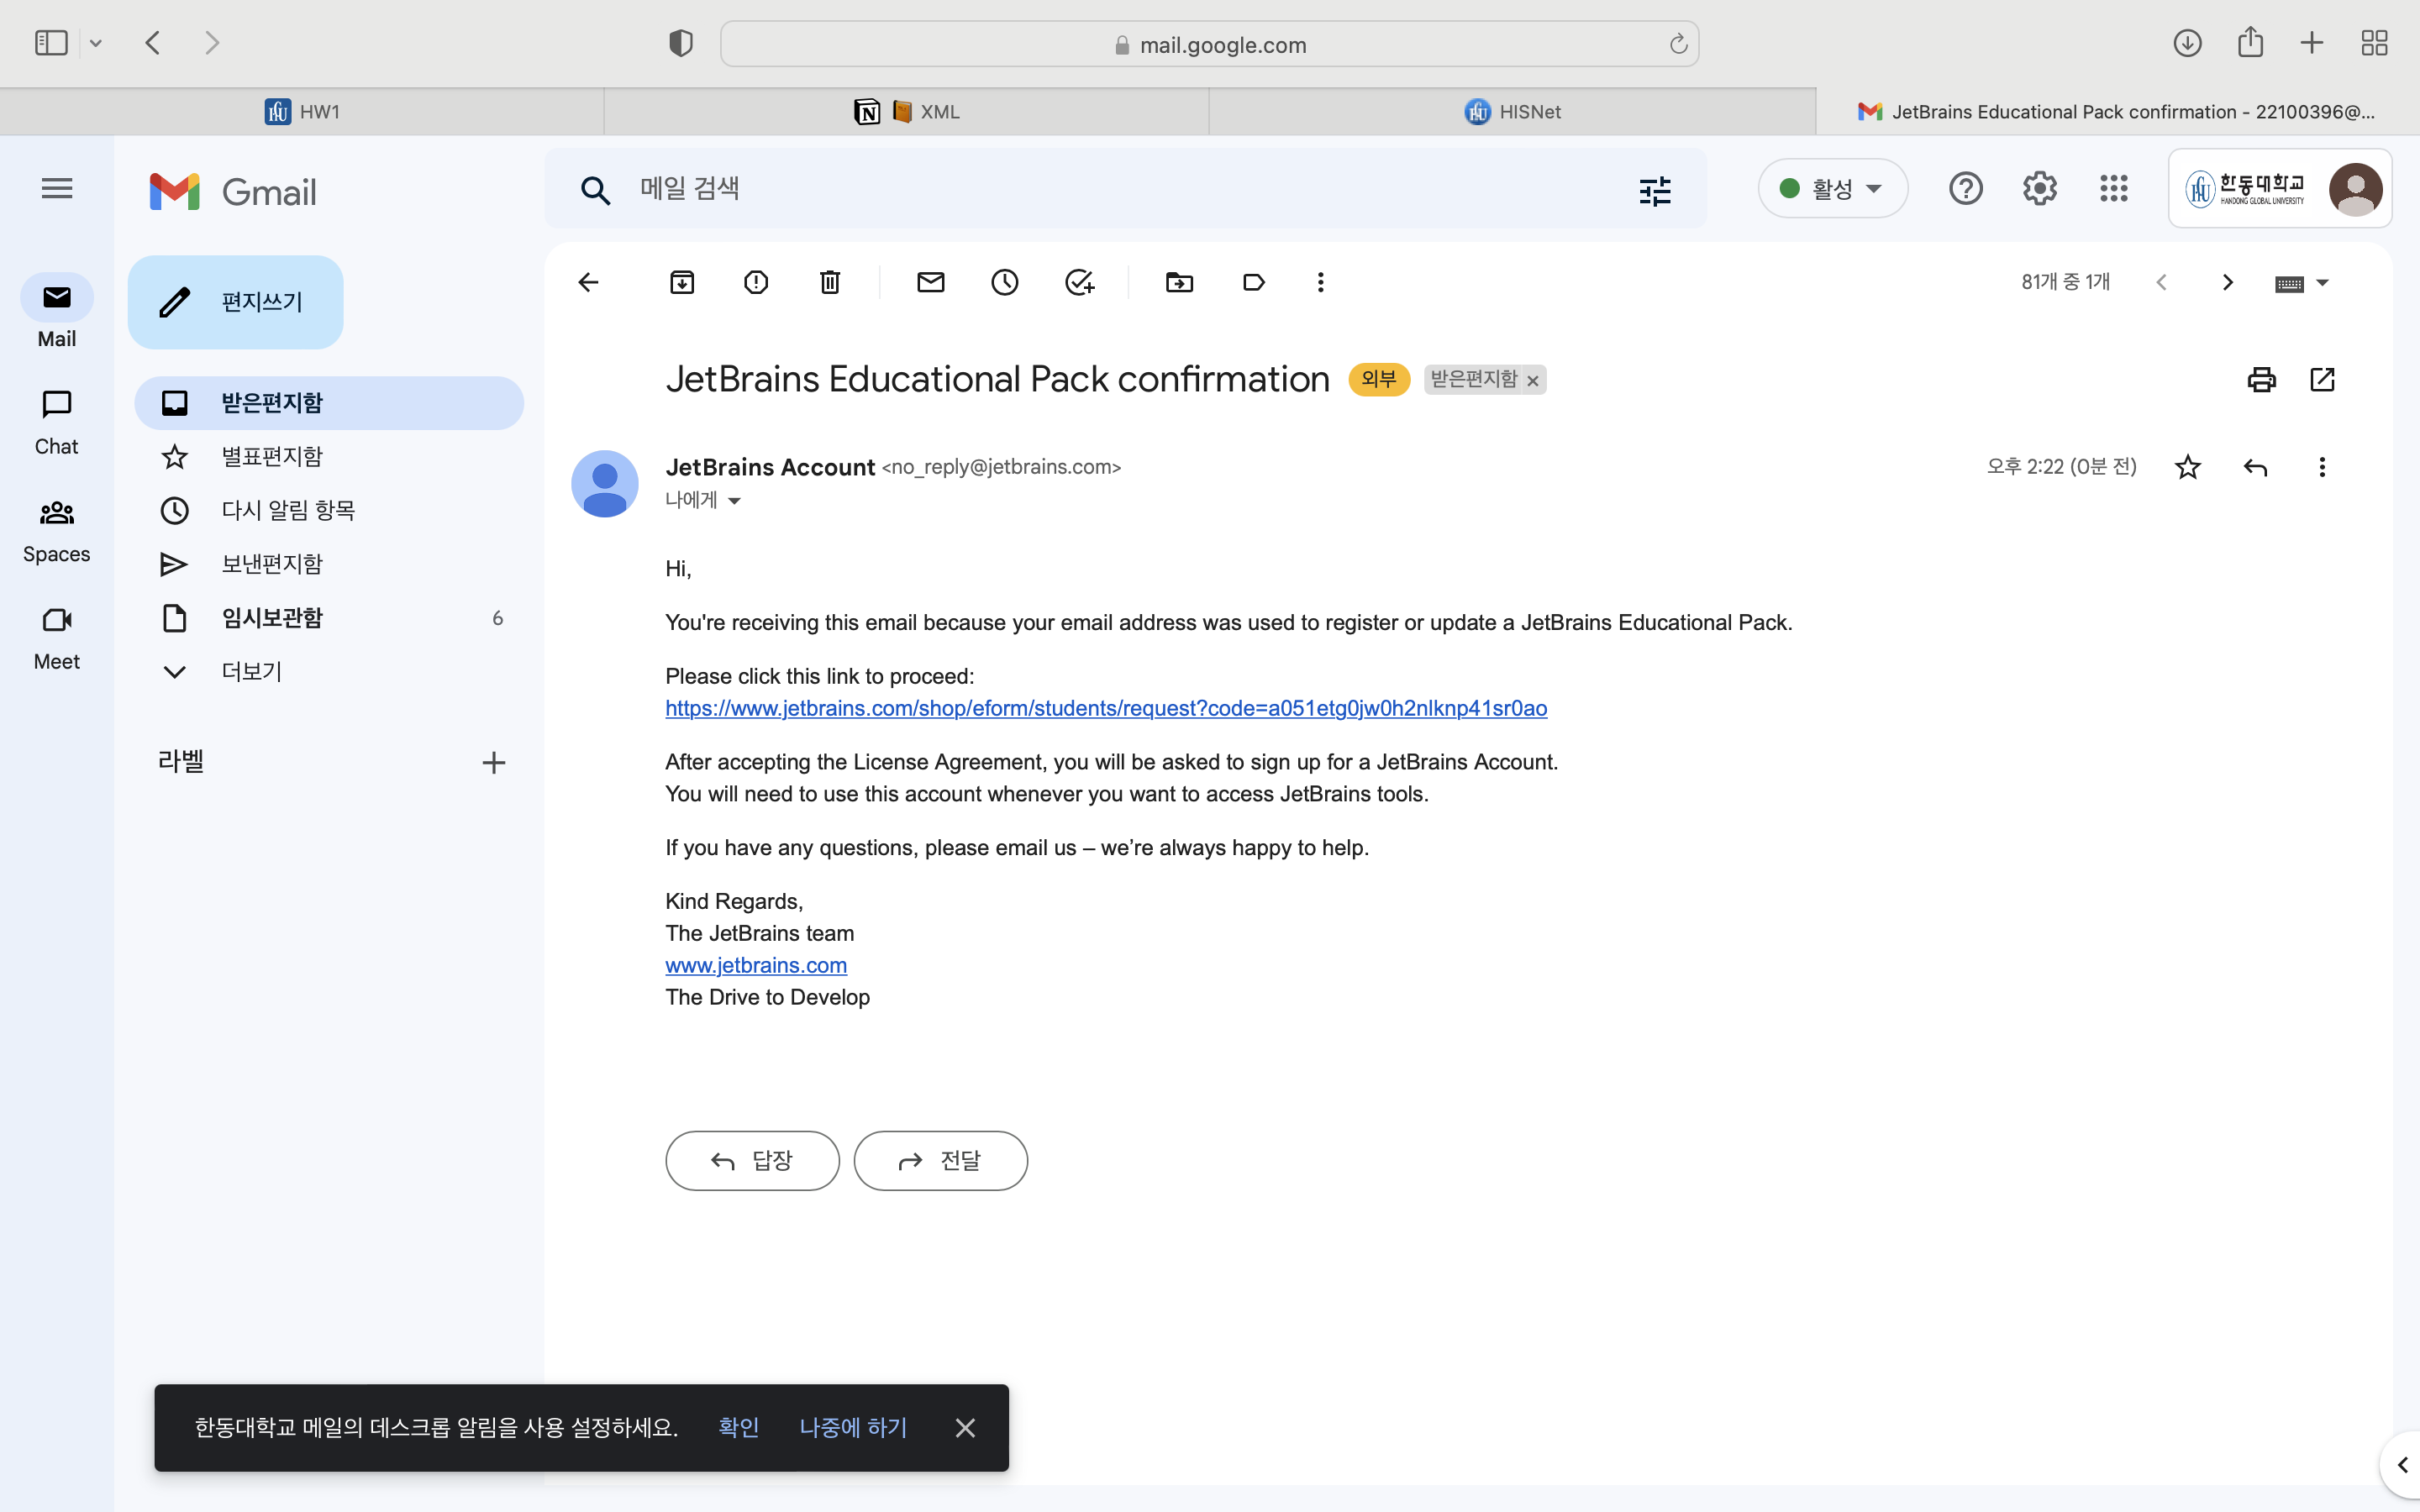Open the 보낸편지함 folder
This screenshot has height=1512, width=2420.
(x=271, y=564)
